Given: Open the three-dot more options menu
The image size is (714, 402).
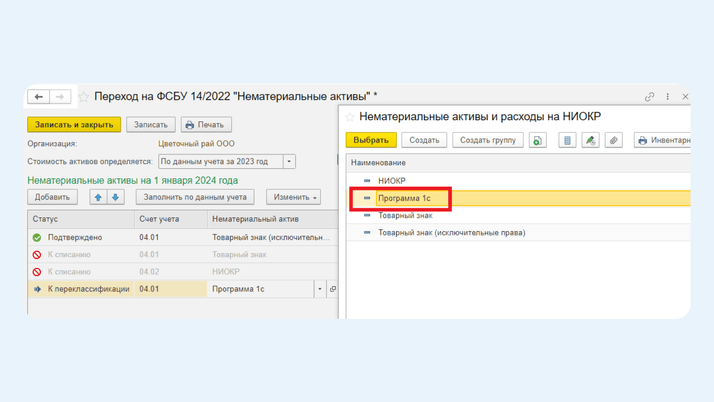Looking at the screenshot, I should (x=668, y=97).
